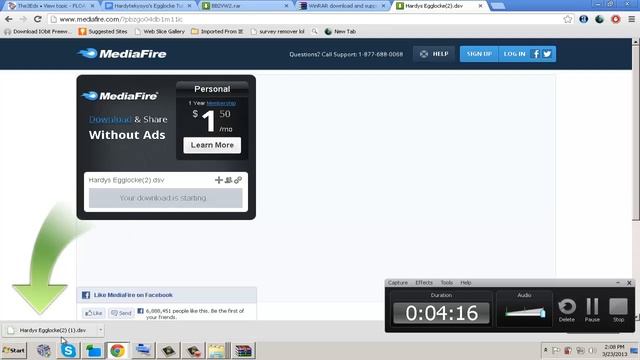Click the plus icon beside Hardys Egglocke(2).dsv

point(219,180)
